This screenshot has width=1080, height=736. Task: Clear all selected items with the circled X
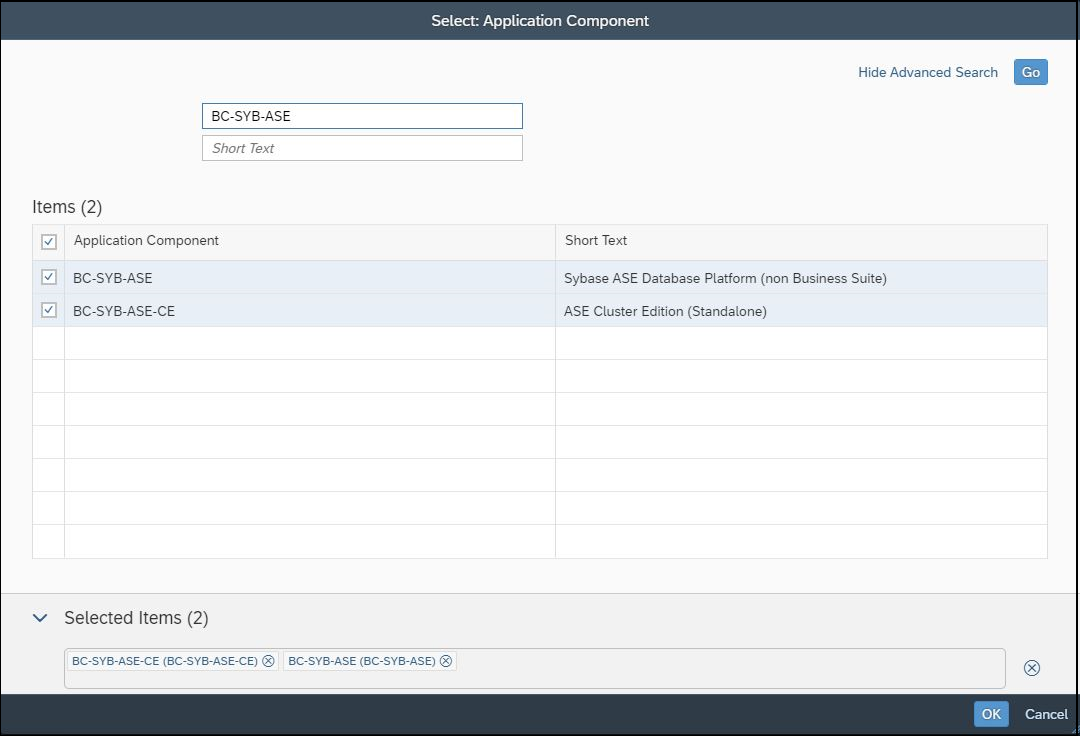[1031, 668]
